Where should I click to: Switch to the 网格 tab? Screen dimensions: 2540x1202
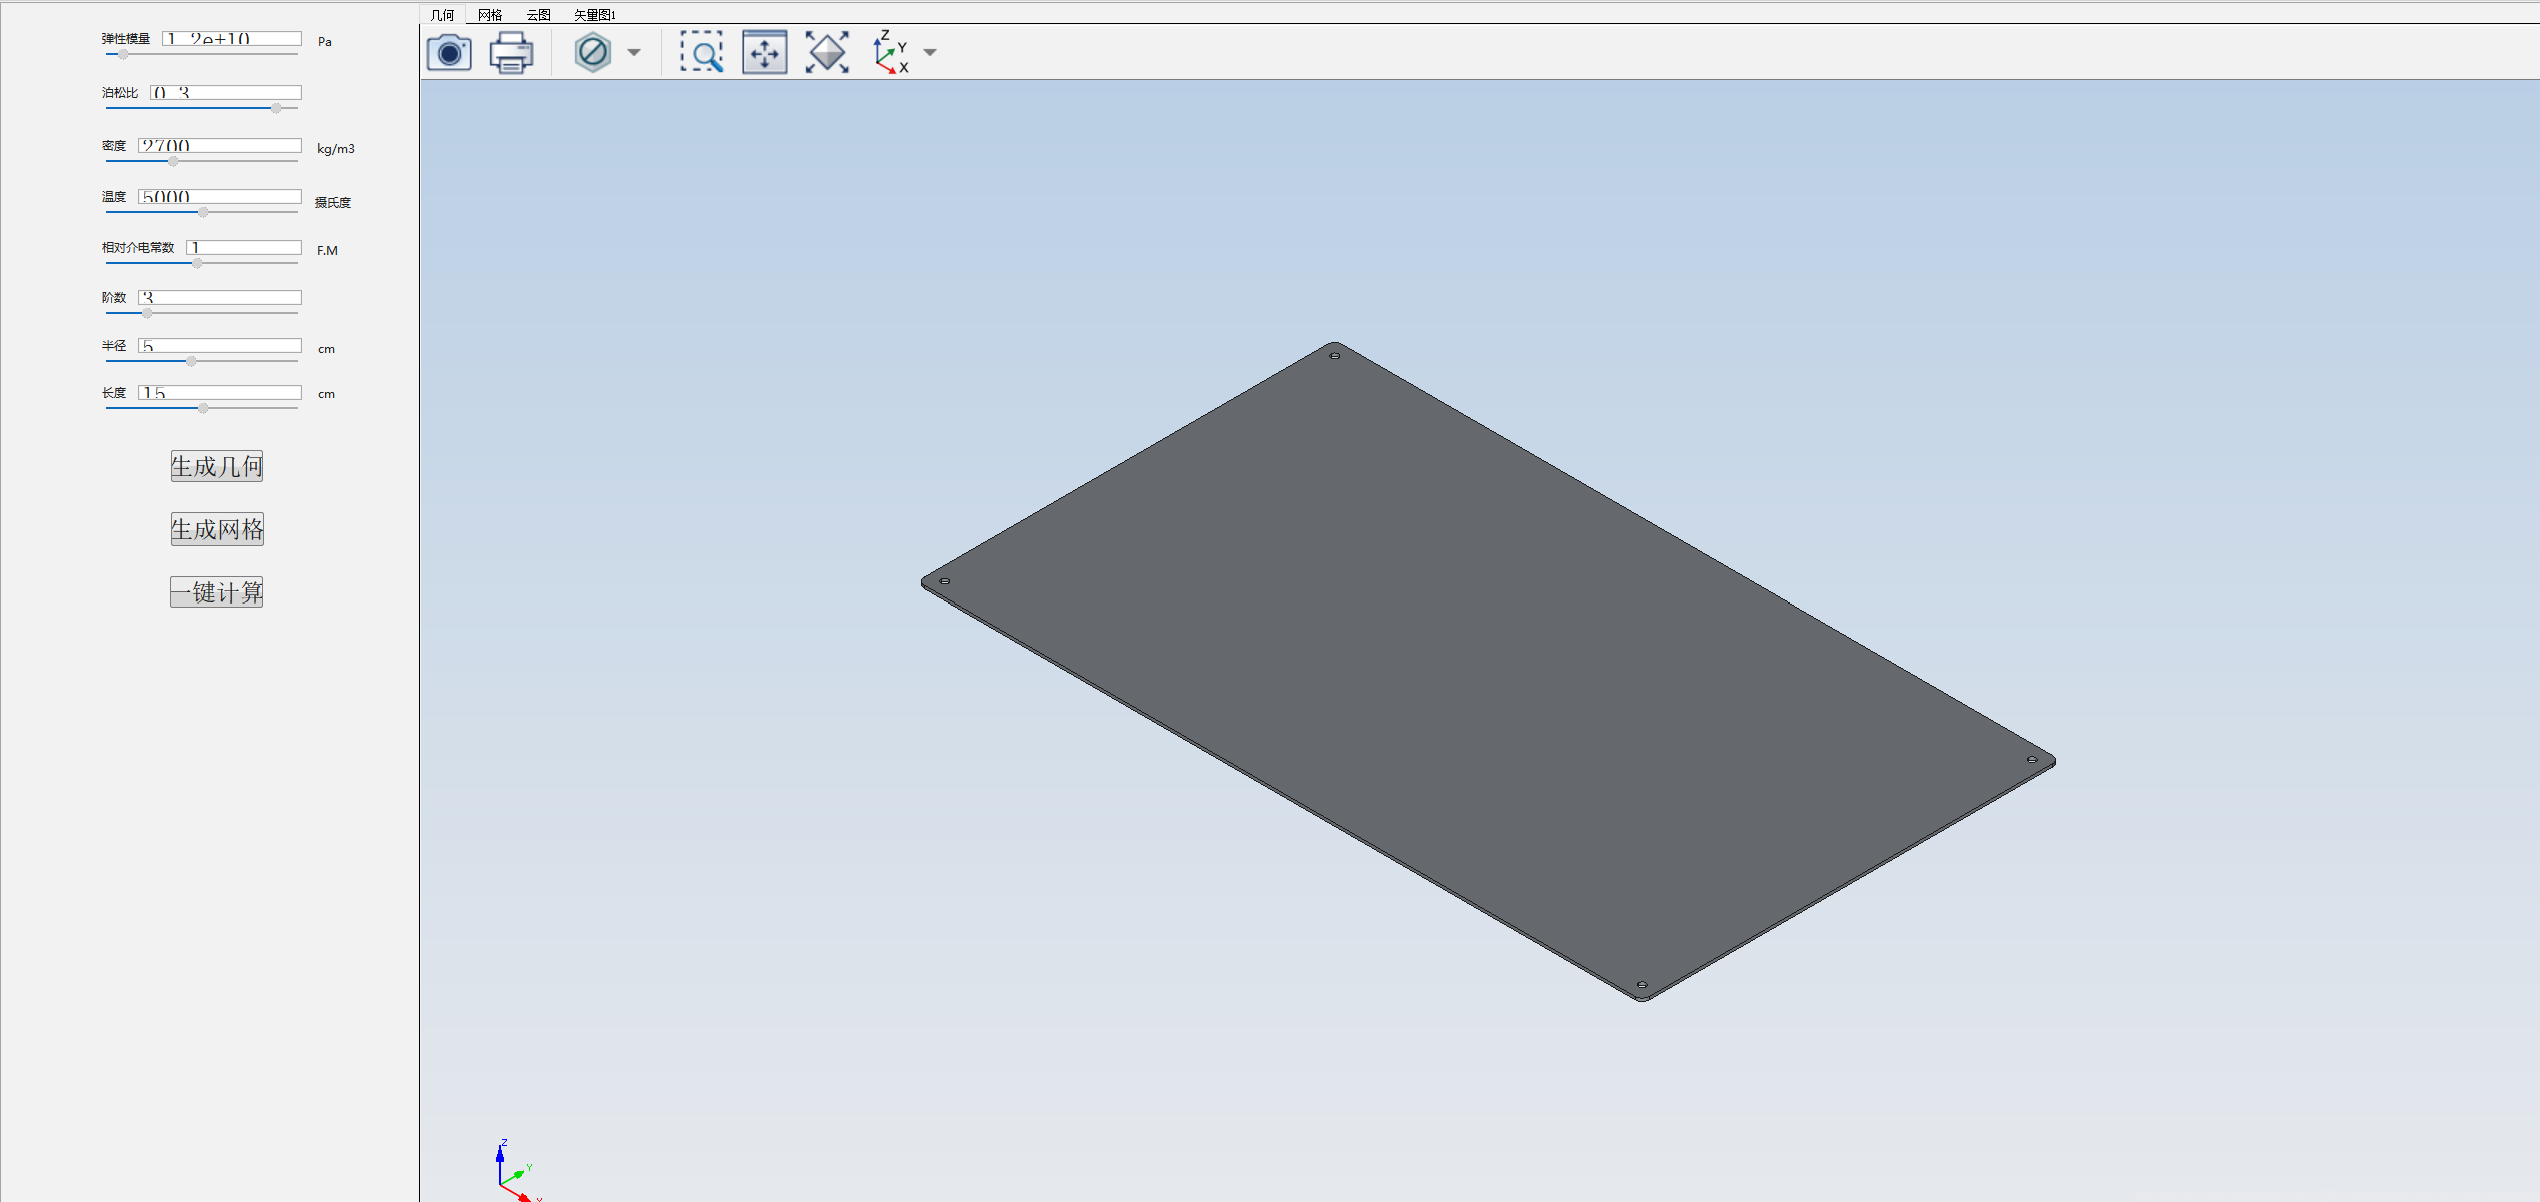(490, 14)
